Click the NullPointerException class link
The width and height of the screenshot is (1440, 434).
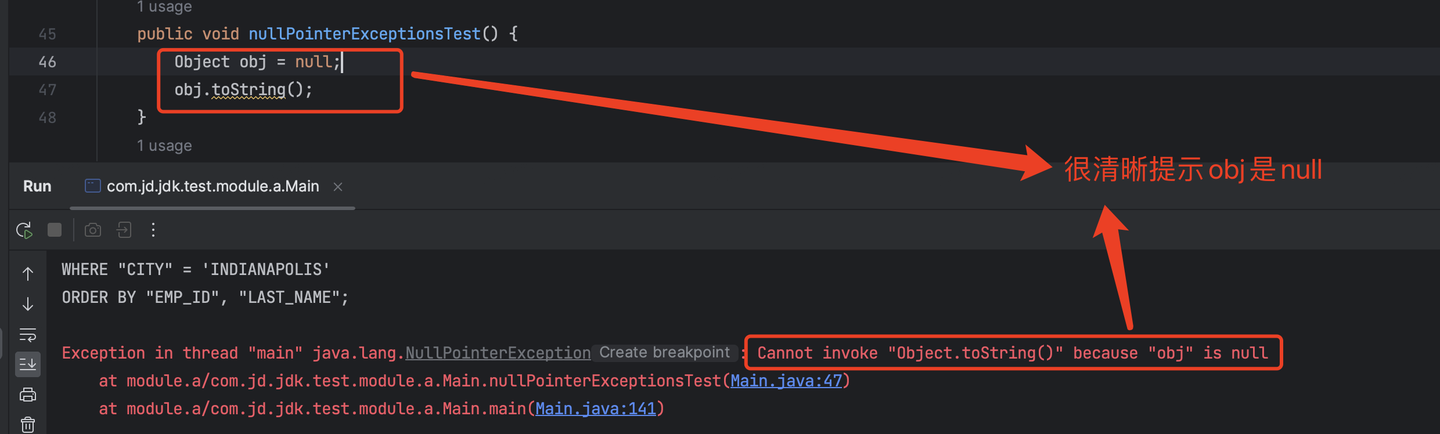click(x=498, y=353)
